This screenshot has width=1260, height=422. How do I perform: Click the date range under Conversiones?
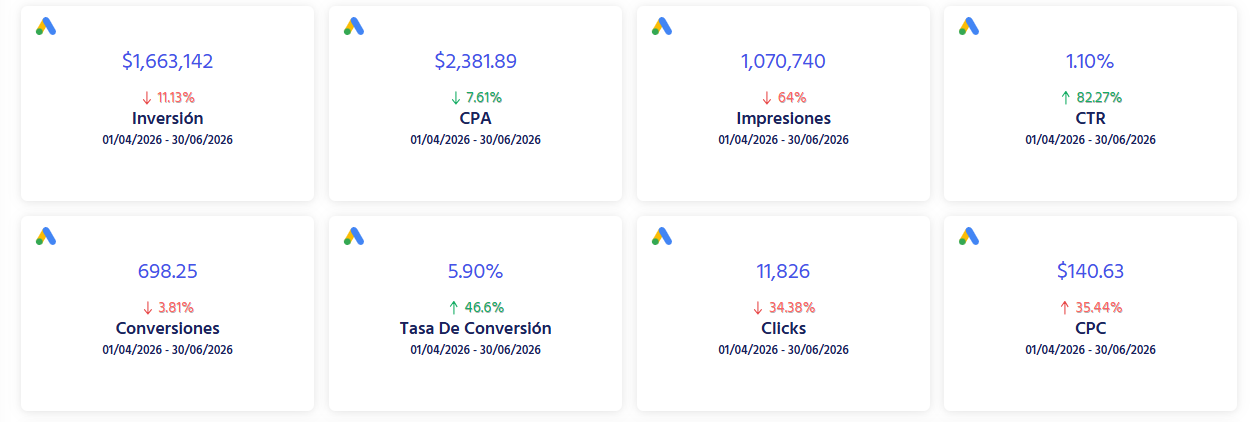point(168,350)
